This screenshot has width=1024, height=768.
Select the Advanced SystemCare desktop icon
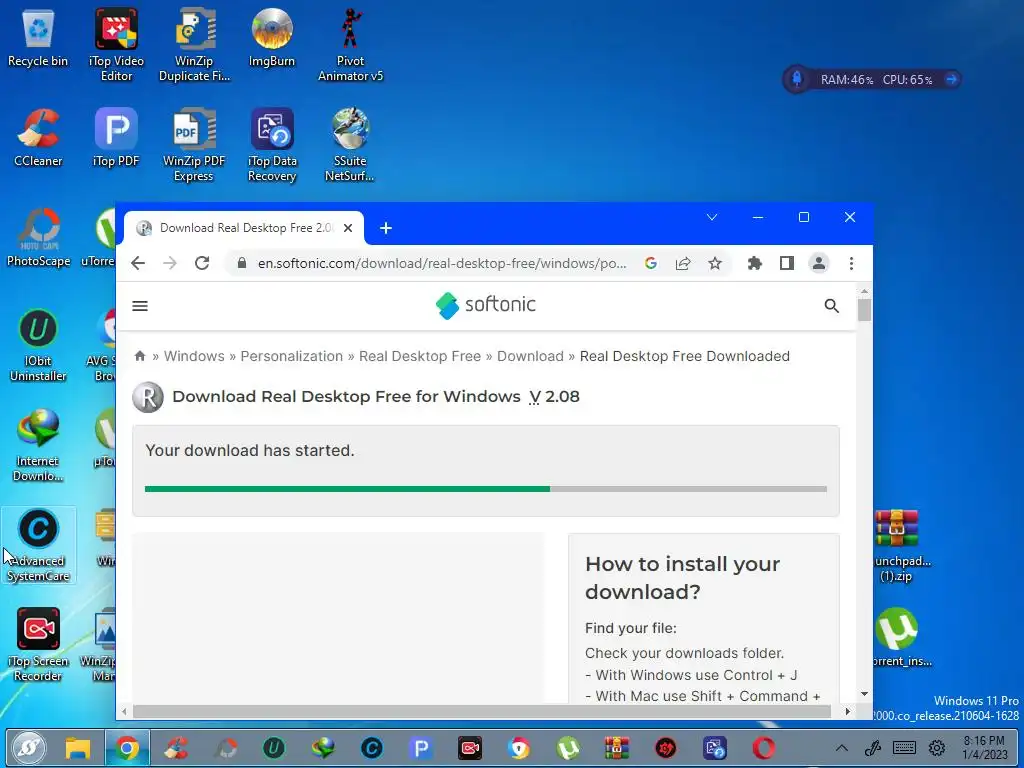[x=38, y=545]
